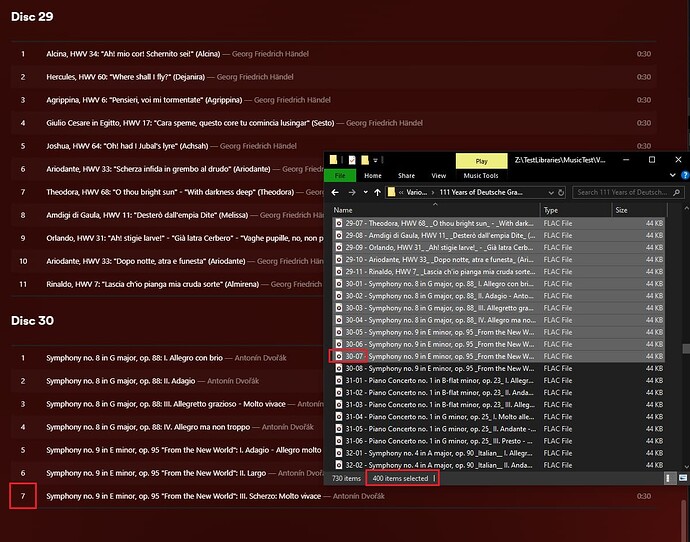Click the folder icon in the title bar

334,160
